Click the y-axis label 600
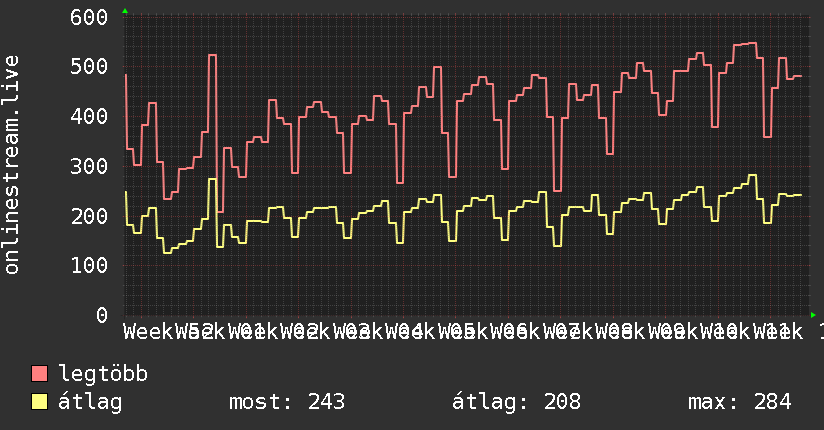The height and width of the screenshot is (430, 824). pyautogui.click(x=89, y=17)
